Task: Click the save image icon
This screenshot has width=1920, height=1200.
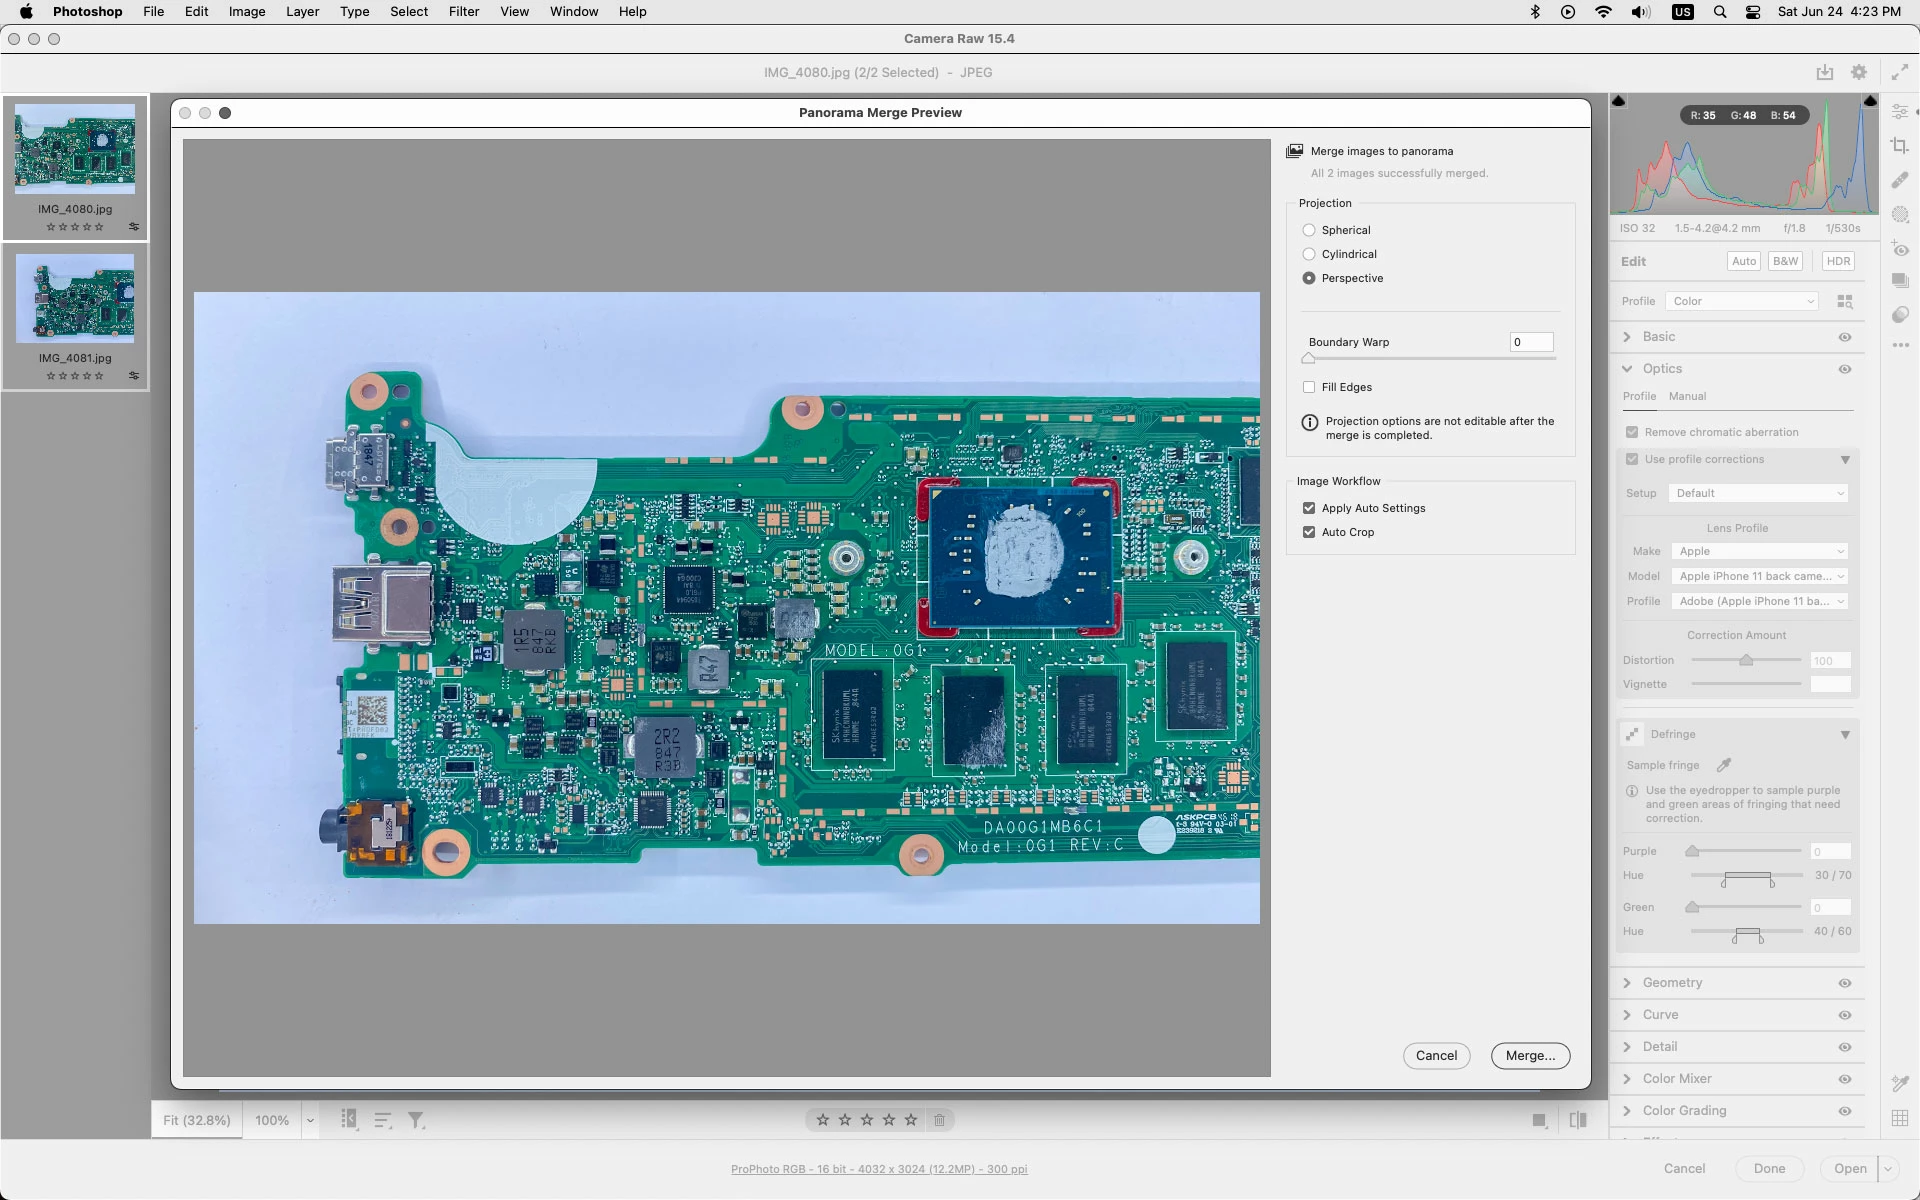Action: click(1825, 72)
